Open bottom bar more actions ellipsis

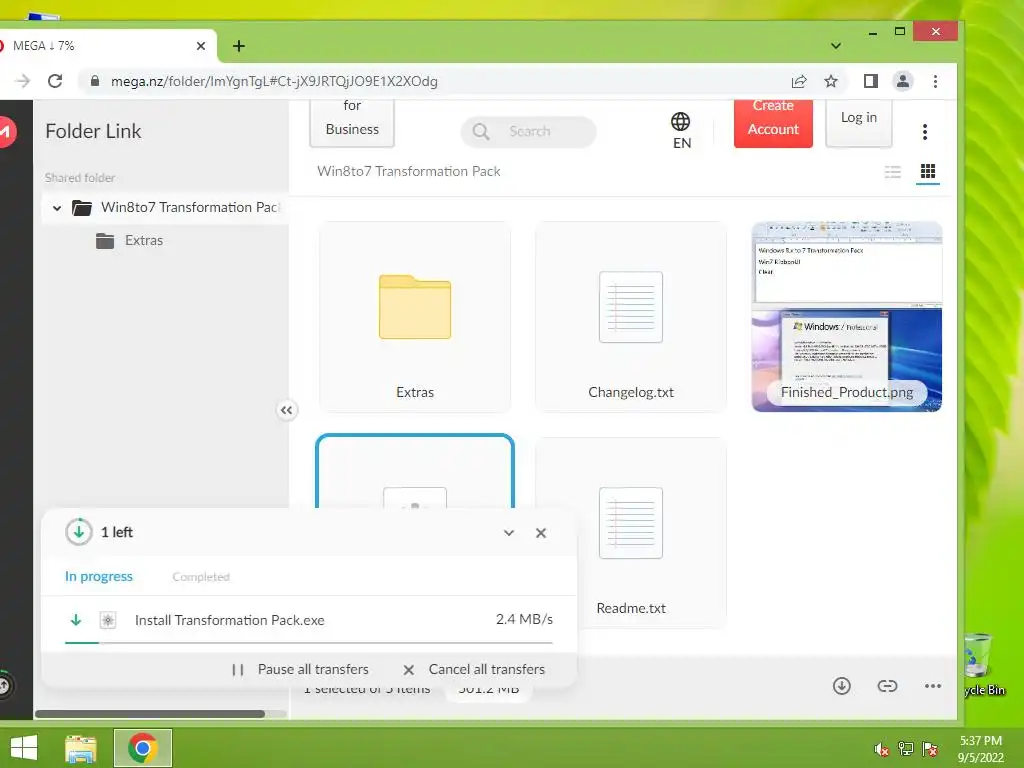(933, 686)
